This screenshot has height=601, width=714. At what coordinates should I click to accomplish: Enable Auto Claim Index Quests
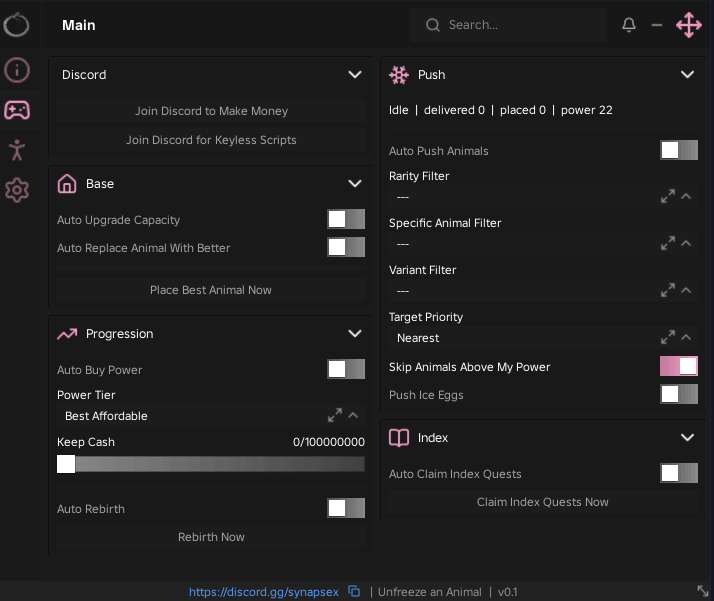pos(679,473)
